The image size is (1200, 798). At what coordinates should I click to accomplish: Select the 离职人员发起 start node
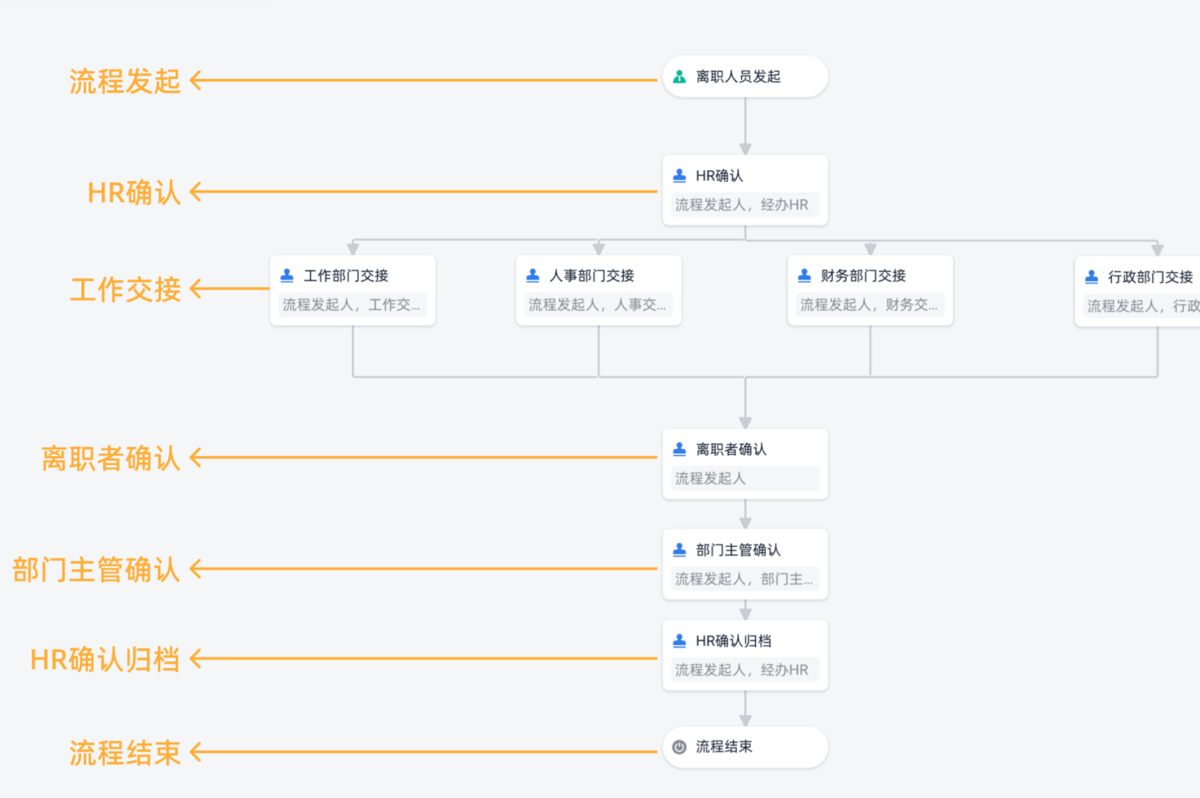[x=745, y=77]
